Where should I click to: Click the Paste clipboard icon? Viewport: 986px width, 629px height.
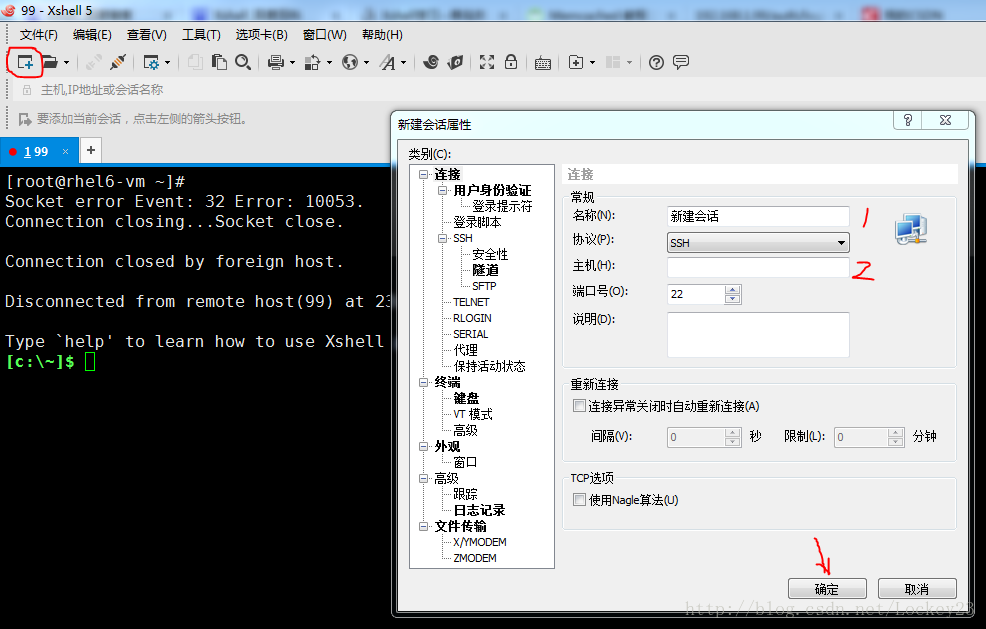pos(219,62)
